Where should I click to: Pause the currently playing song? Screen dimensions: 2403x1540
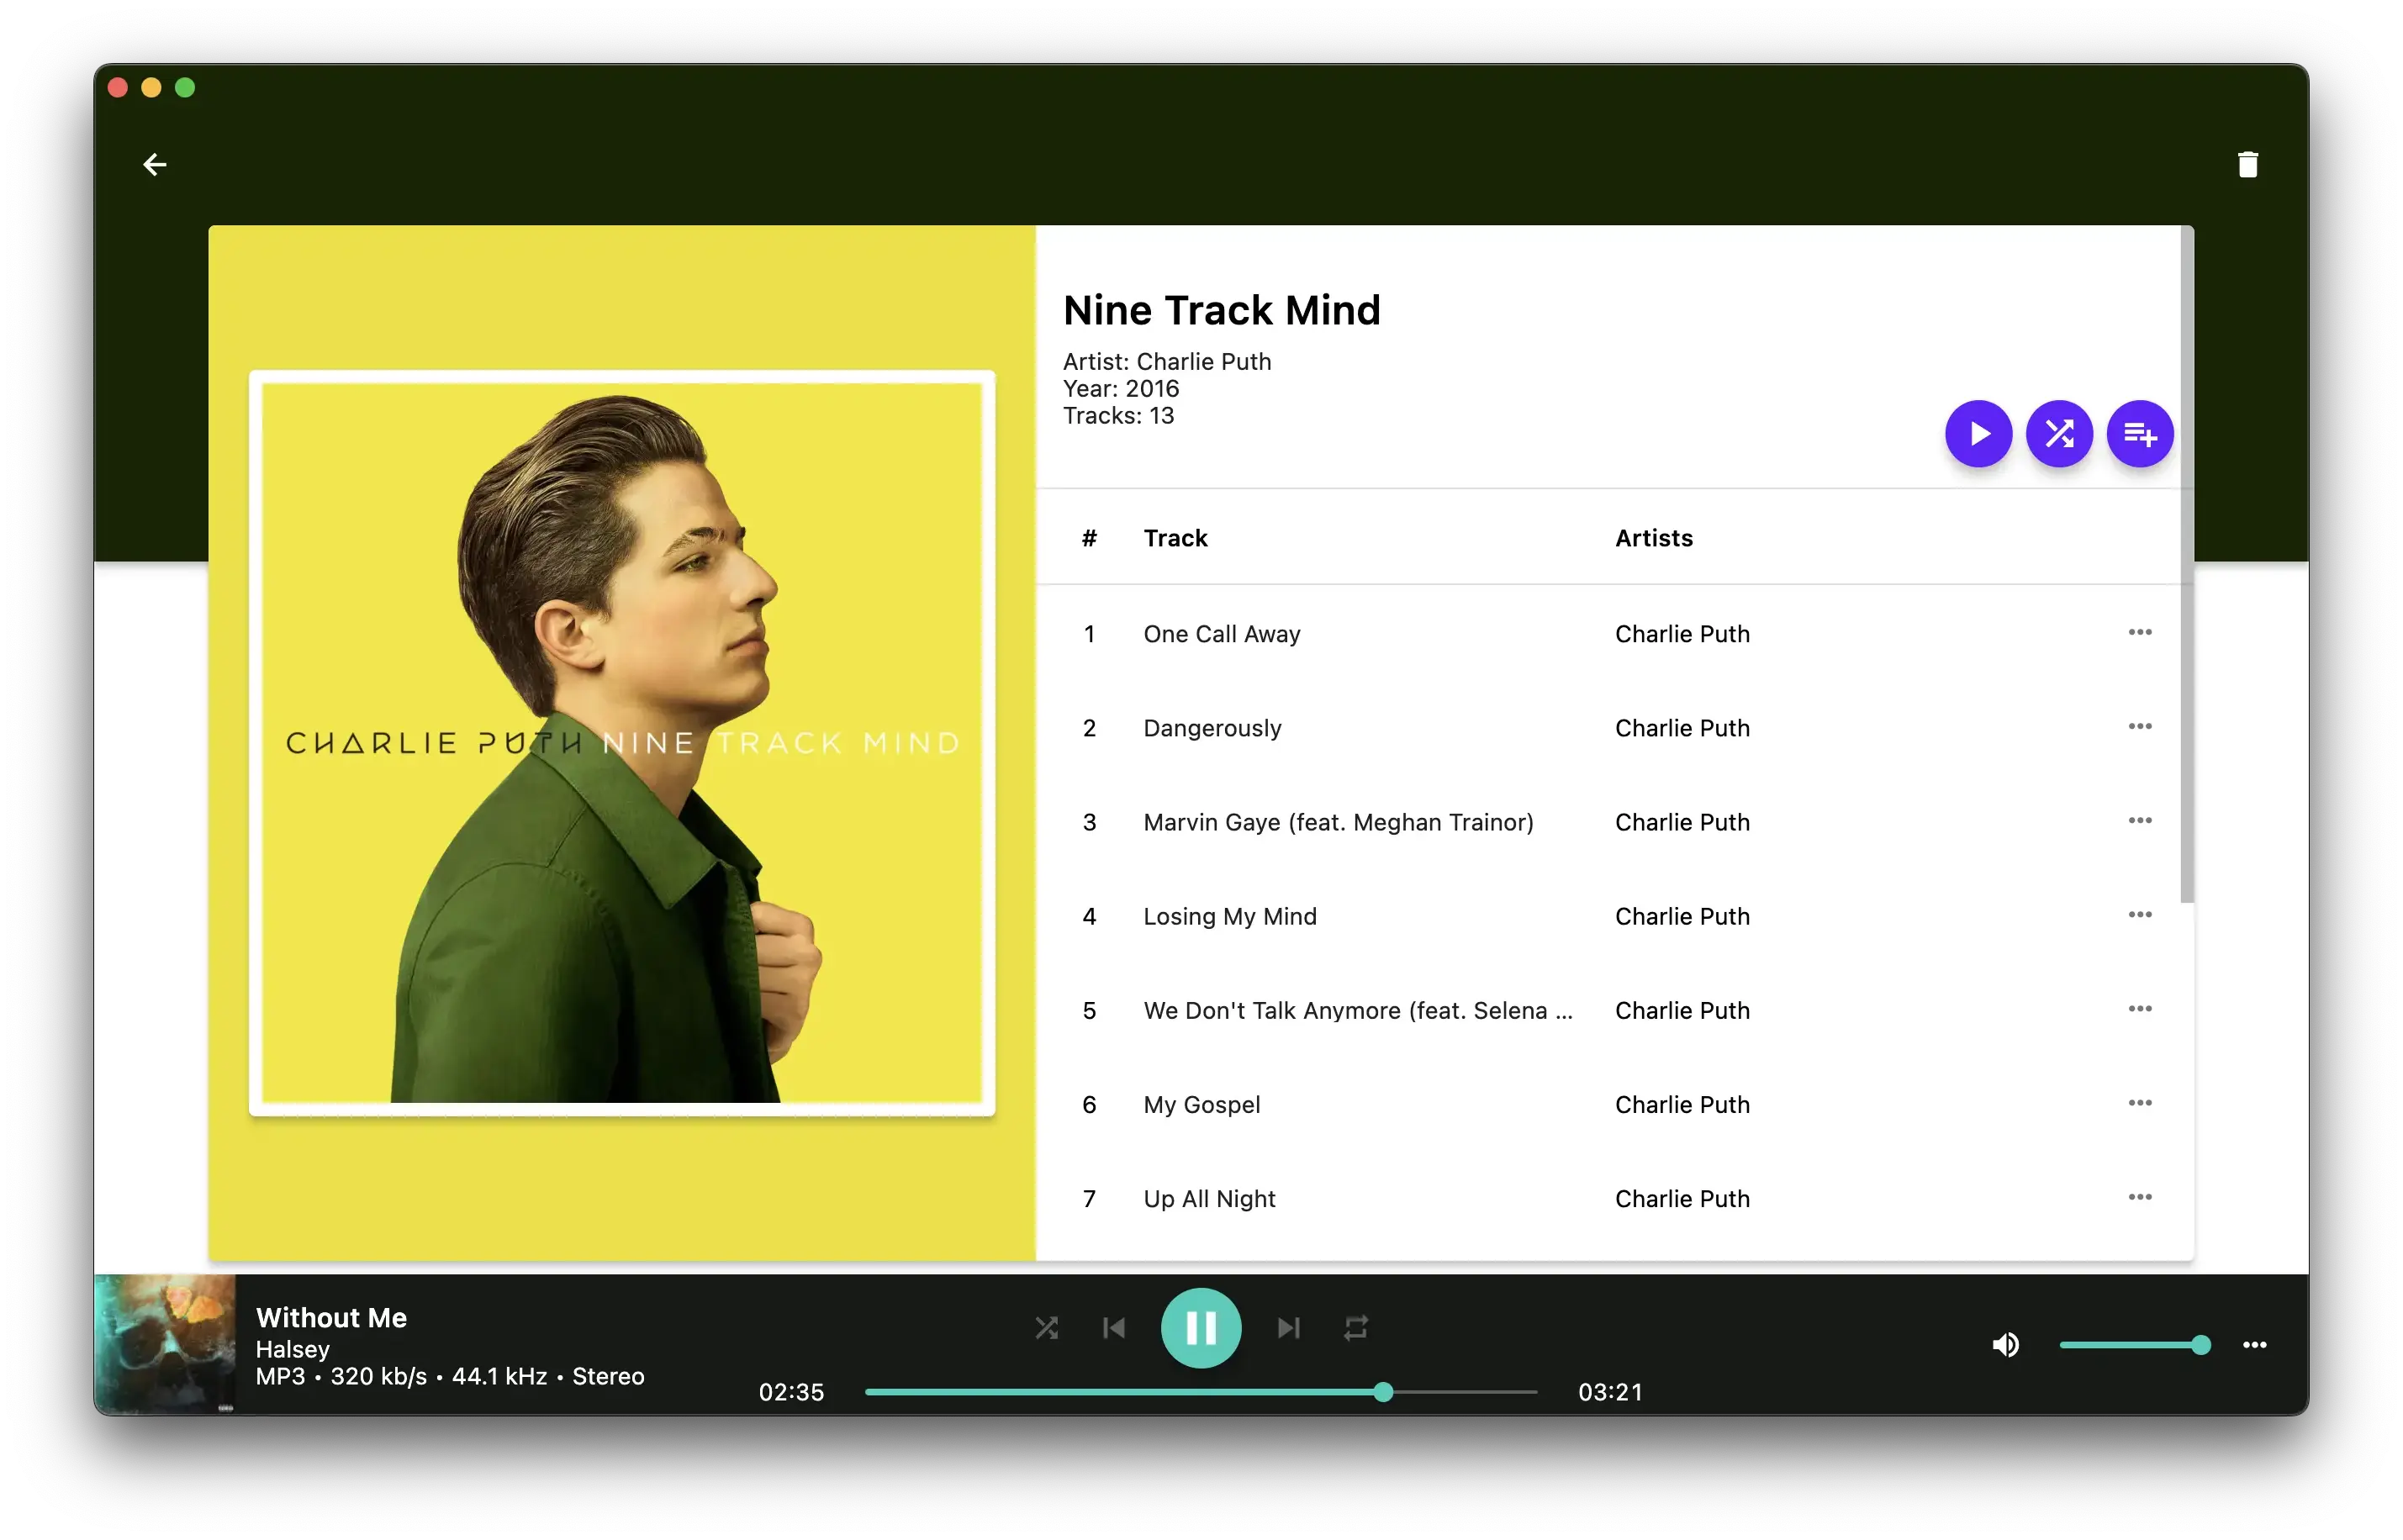(x=1200, y=1328)
